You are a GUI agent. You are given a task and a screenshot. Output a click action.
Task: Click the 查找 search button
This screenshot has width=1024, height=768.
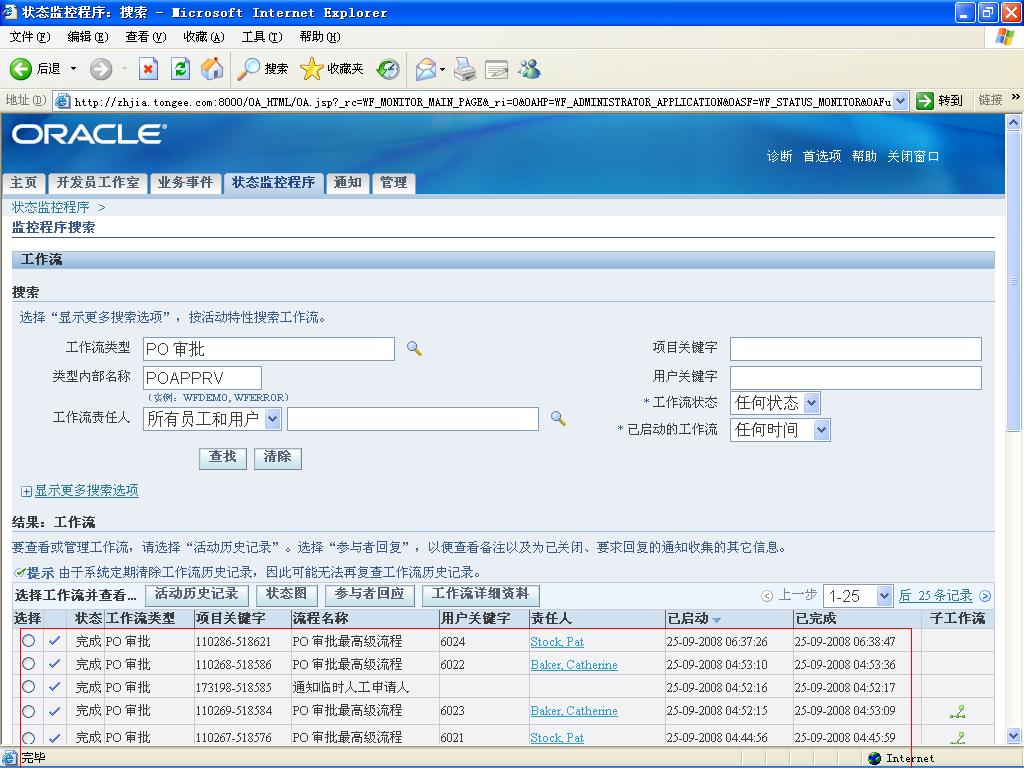click(x=223, y=457)
